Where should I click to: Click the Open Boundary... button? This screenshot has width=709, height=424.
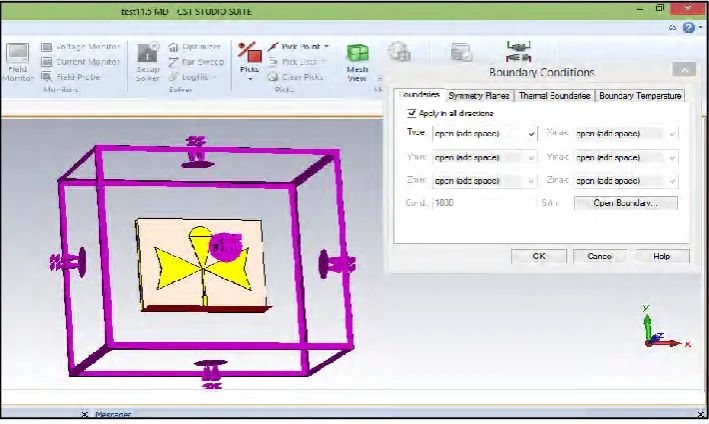coord(626,203)
